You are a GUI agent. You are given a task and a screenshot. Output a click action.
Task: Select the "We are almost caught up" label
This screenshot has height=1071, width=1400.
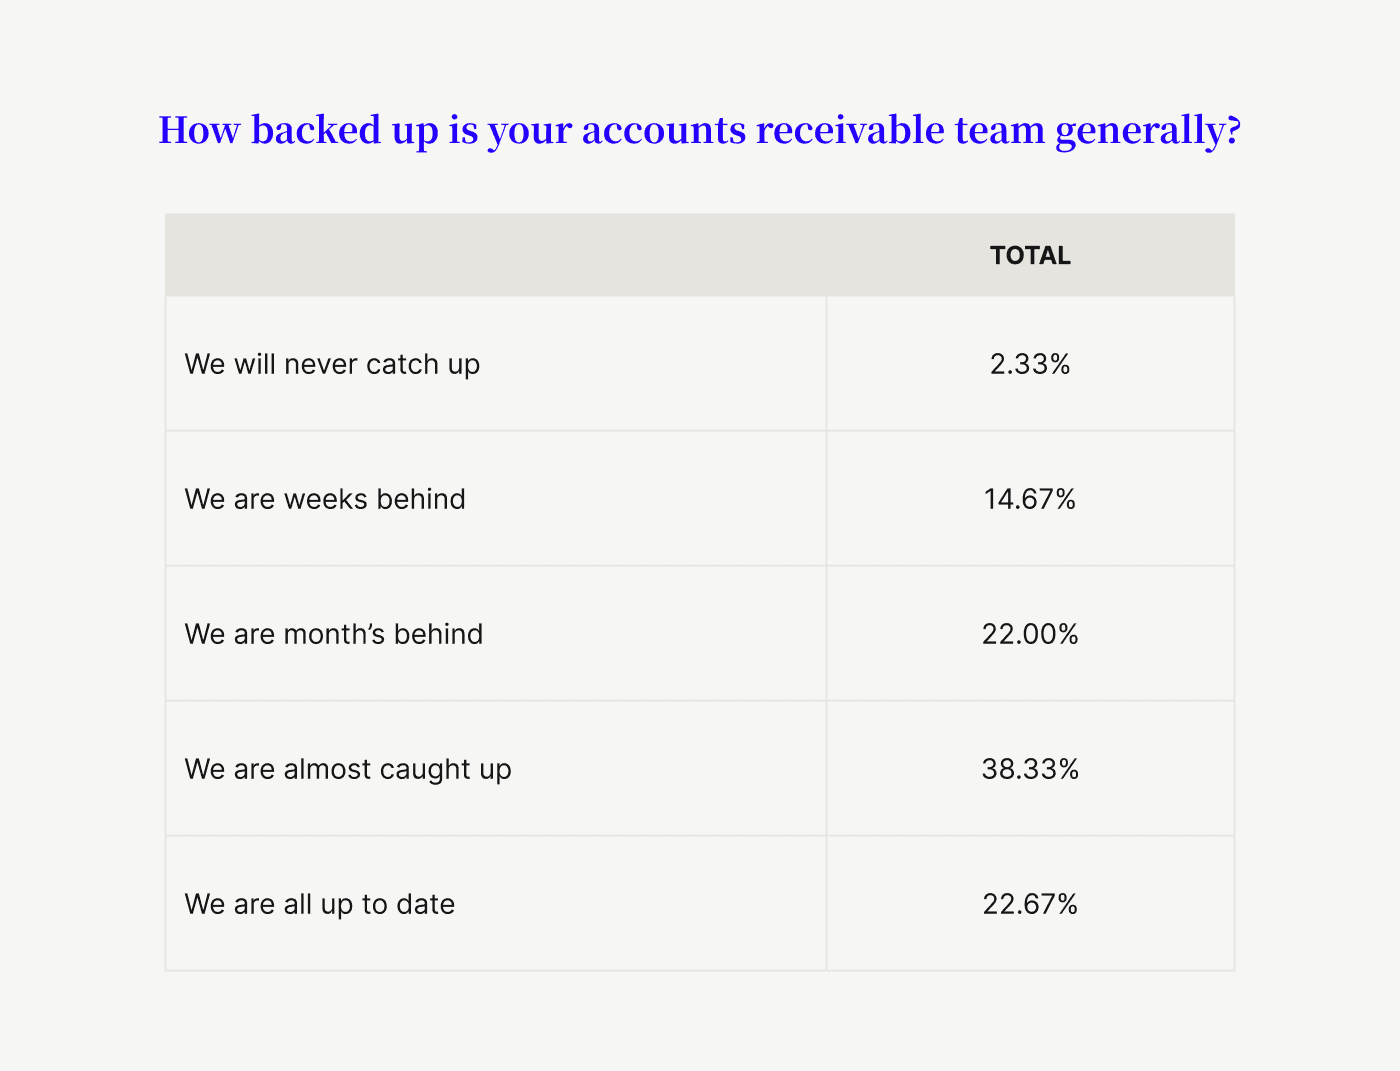point(348,769)
